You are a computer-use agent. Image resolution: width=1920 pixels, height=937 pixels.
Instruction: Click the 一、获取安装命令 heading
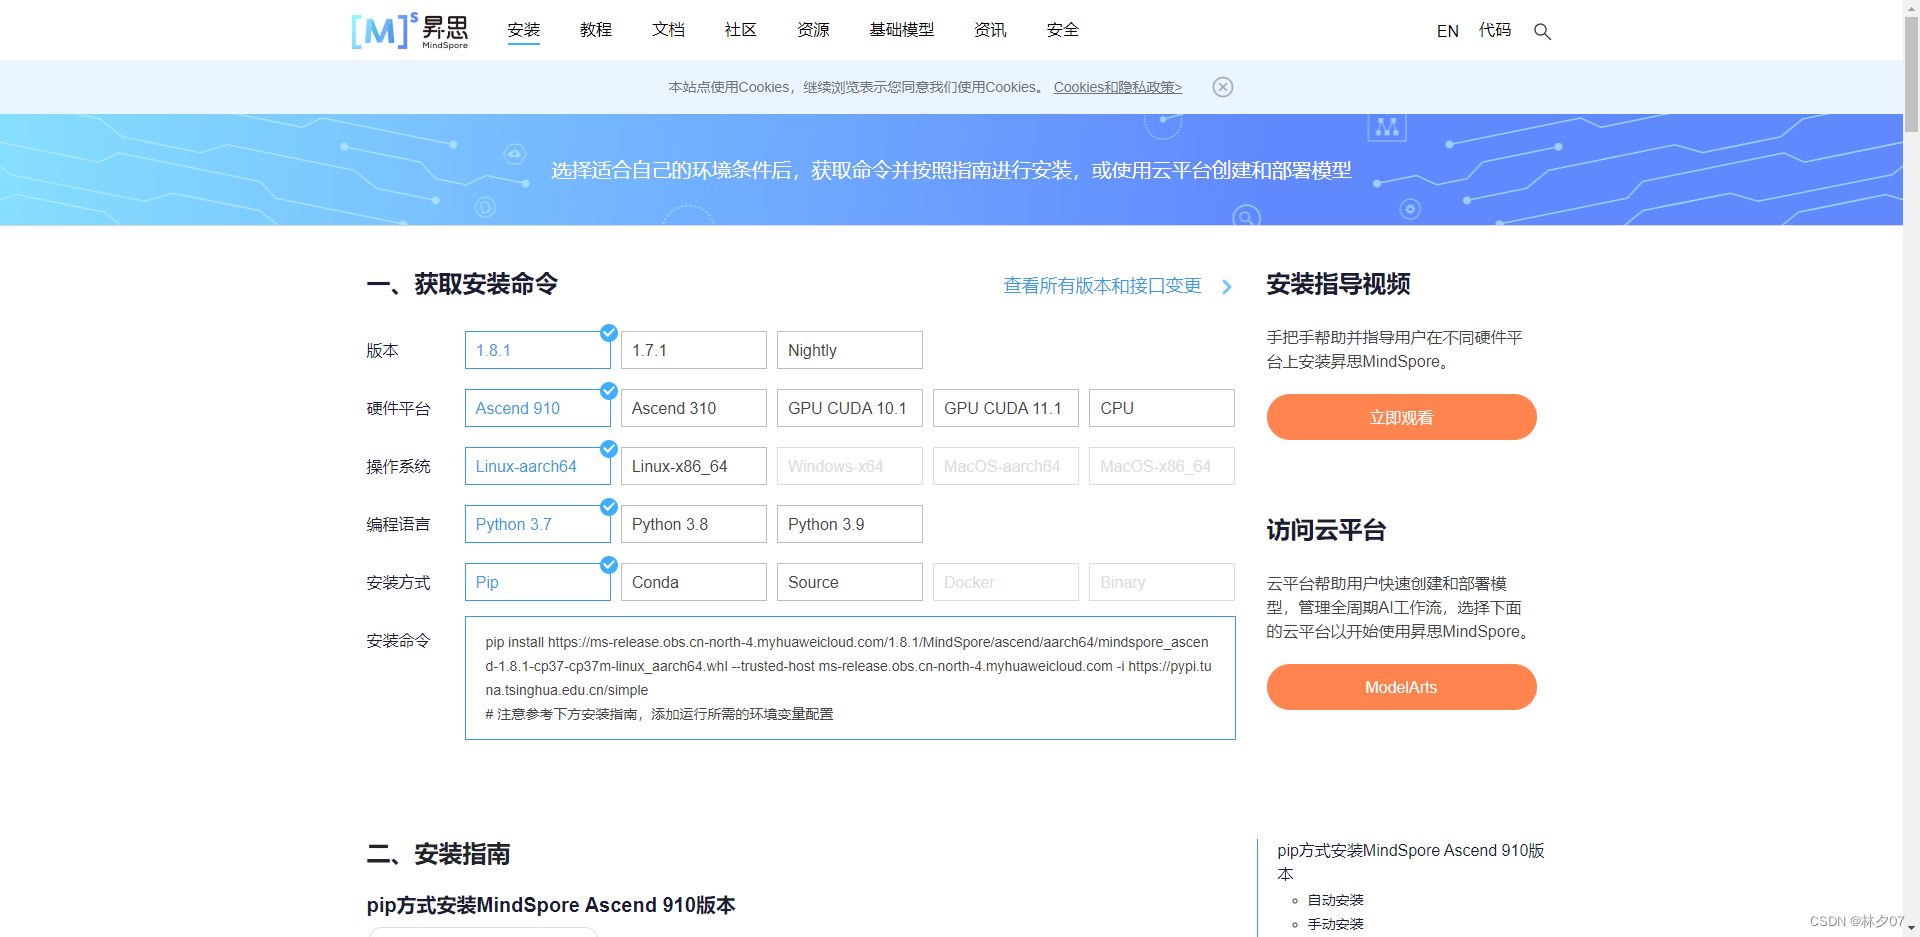(462, 284)
